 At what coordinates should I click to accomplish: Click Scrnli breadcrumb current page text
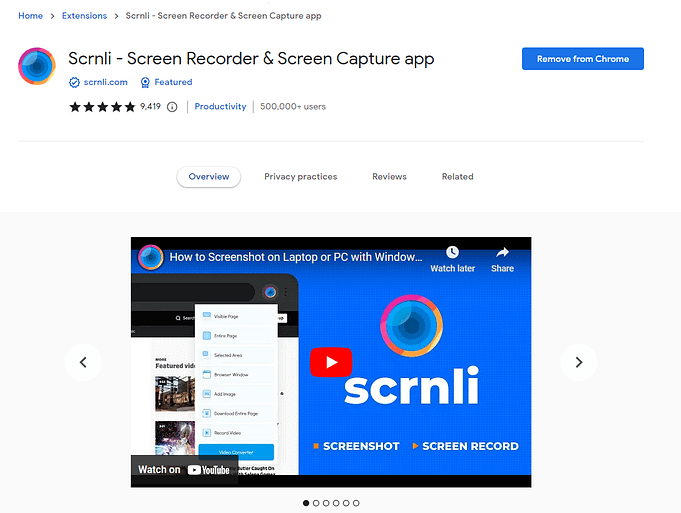(x=223, y=16)
